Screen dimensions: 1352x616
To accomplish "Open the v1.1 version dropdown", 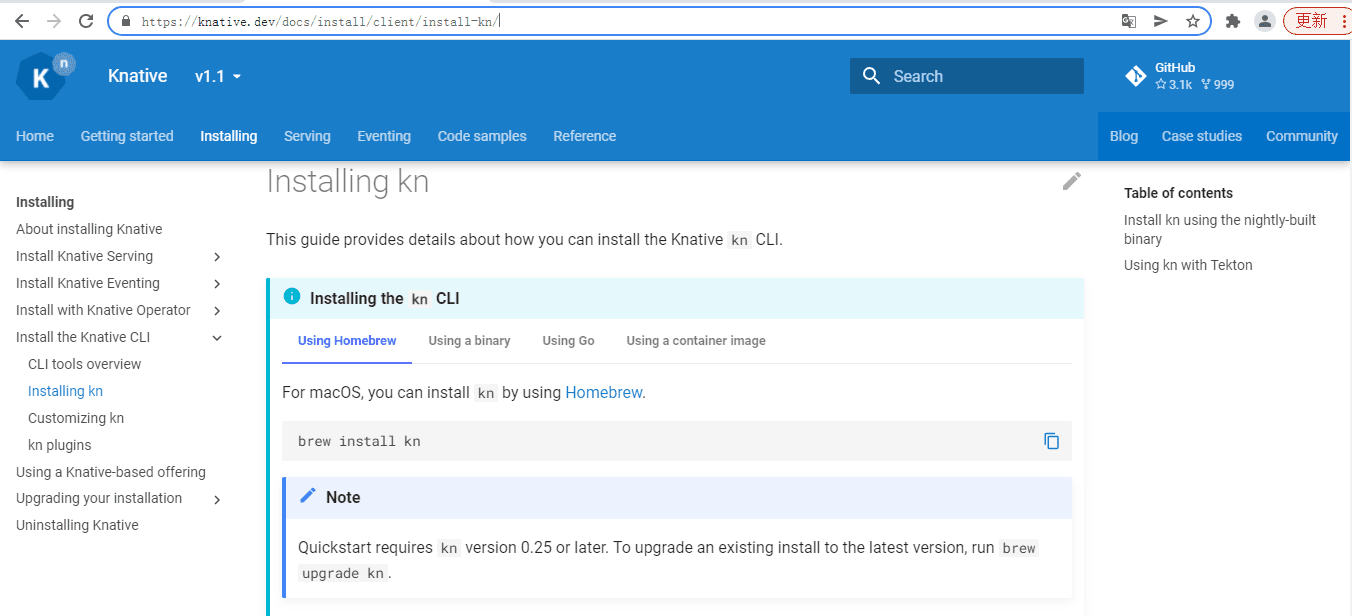I will (x=218, y=76).
